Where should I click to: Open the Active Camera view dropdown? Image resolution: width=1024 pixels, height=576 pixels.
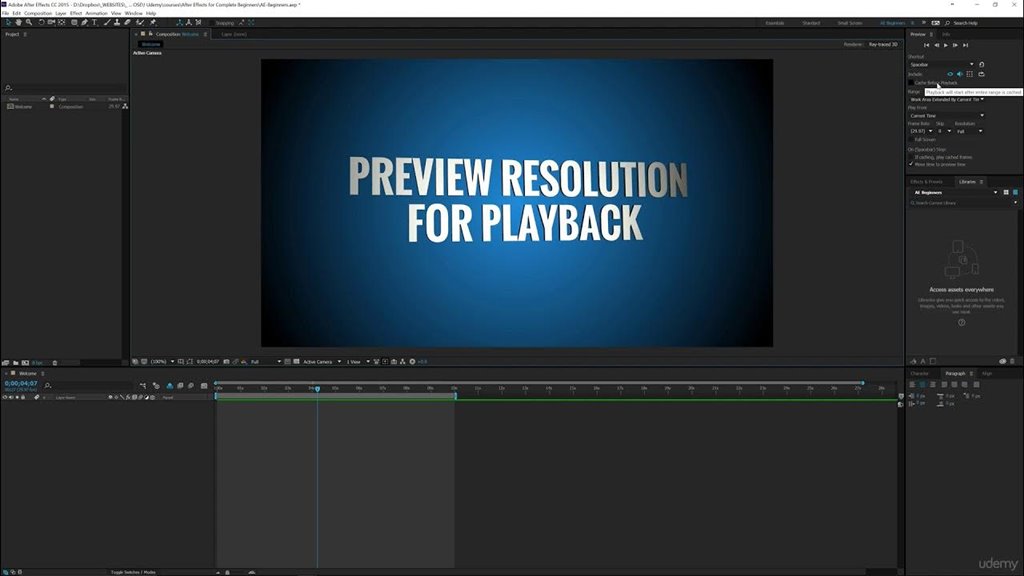321,361
